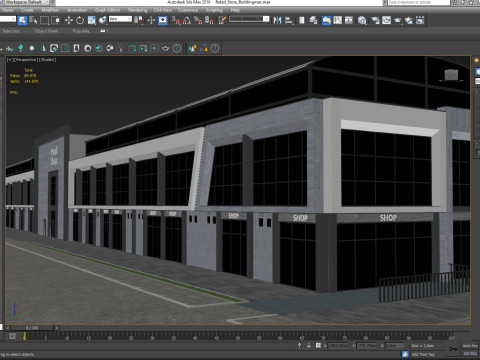
Task: Open Modifiers menu
Action: [x=50, y=10]
